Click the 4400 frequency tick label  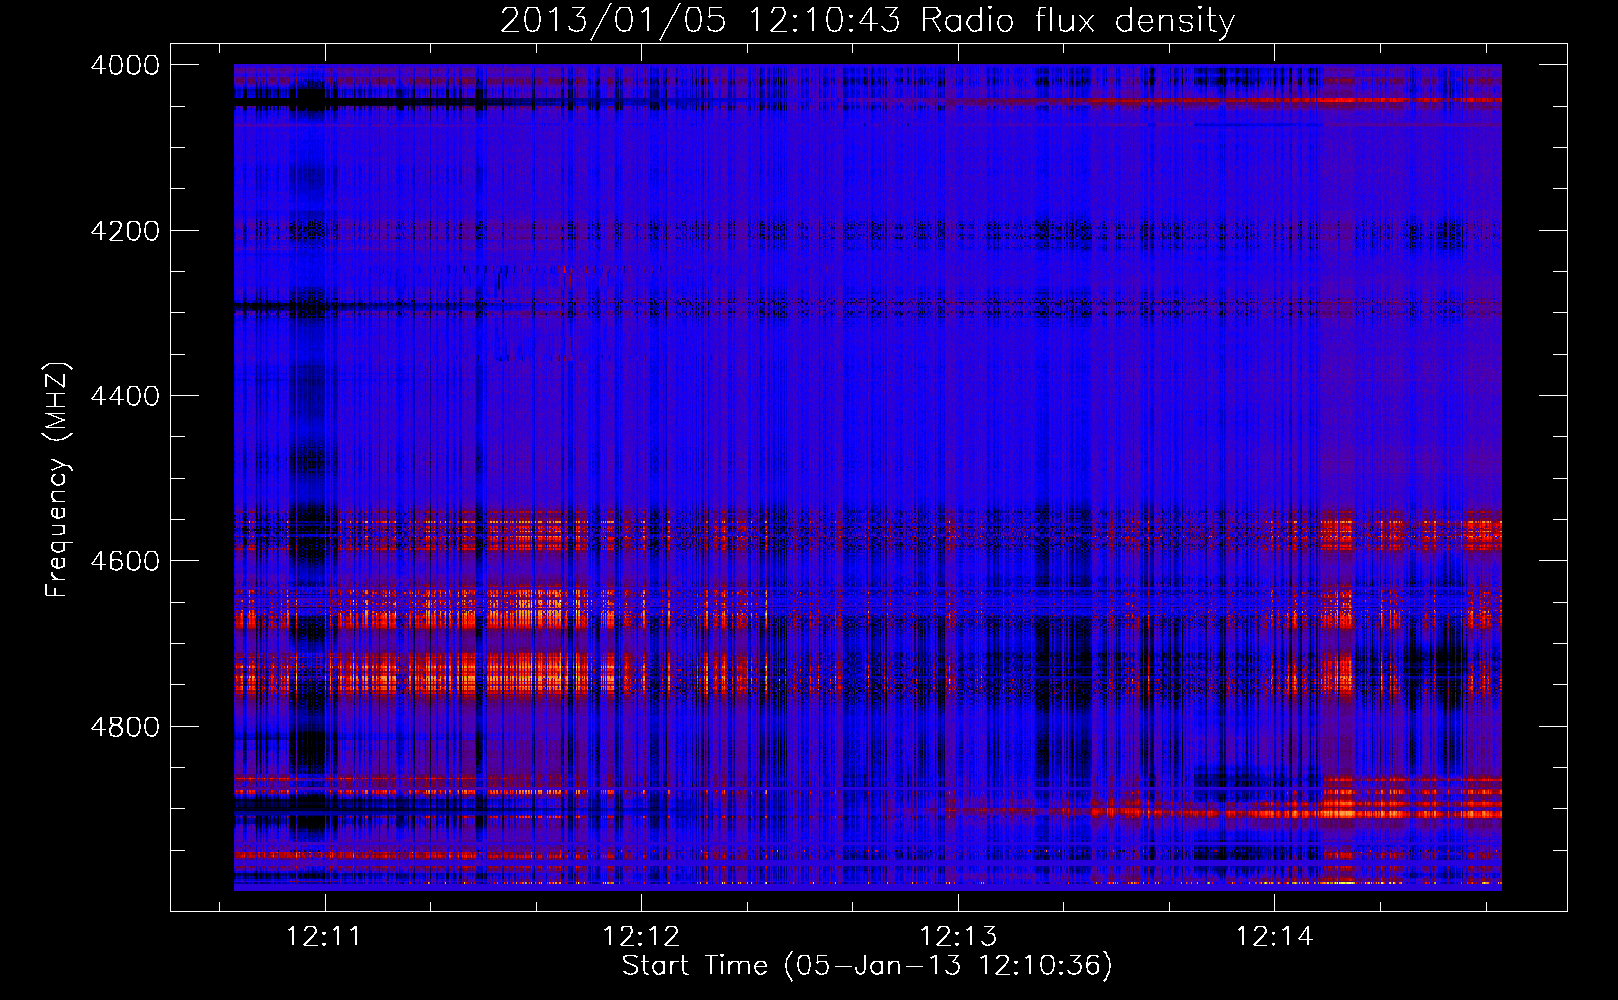(x=125, y=396)
